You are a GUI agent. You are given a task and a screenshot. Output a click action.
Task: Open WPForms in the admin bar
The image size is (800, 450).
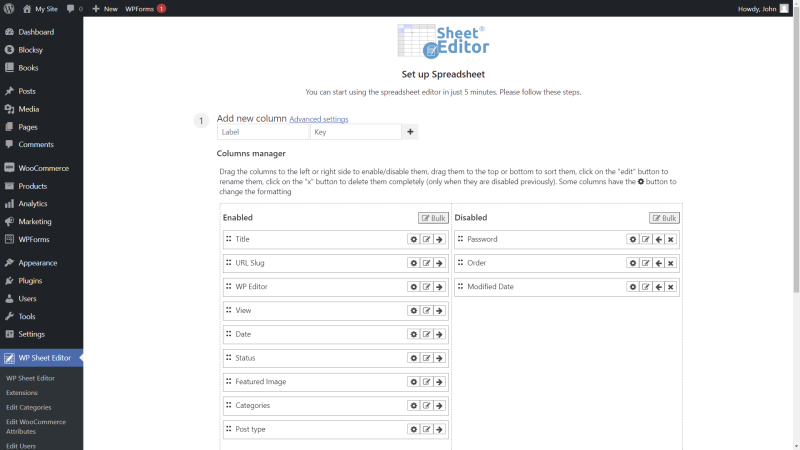tap(145, 9)
